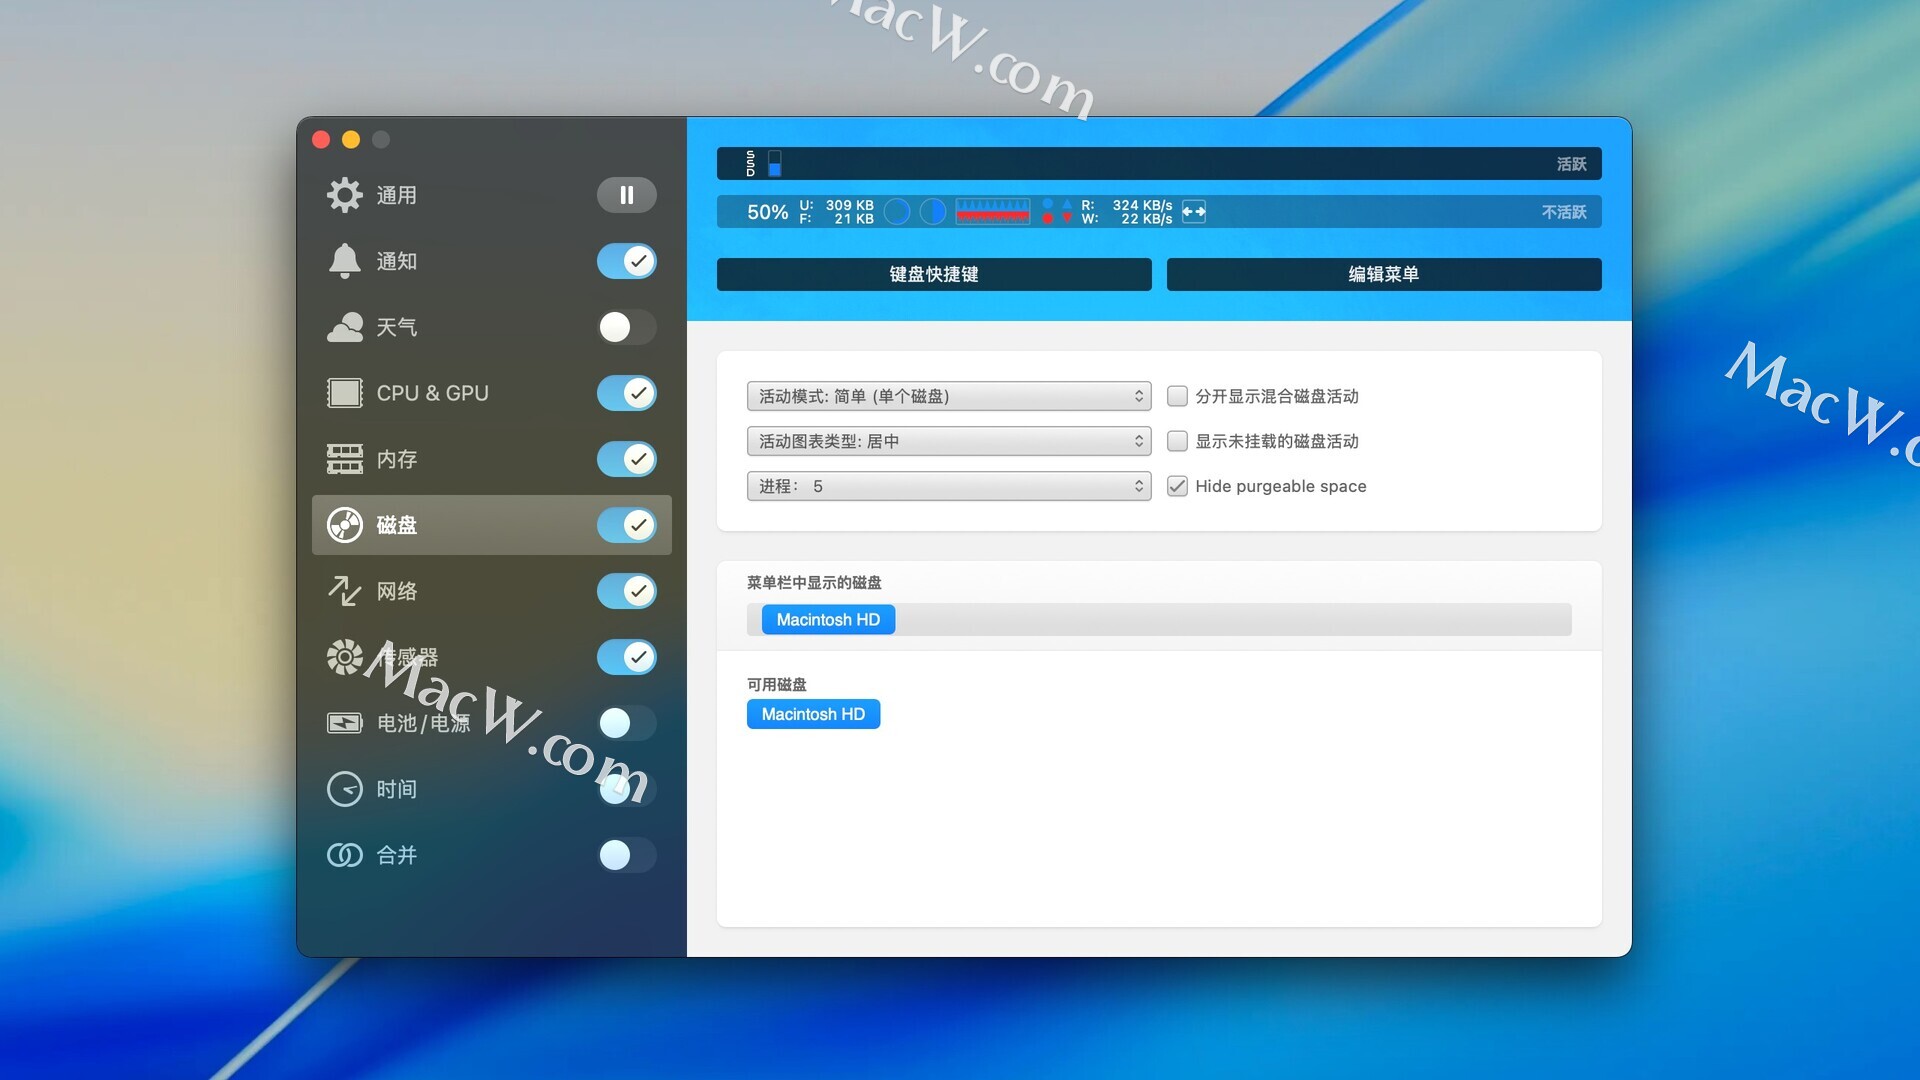Click the weather cloud icon
The width and height of the screenshot is (1920, 1080).
click(344, 327)
